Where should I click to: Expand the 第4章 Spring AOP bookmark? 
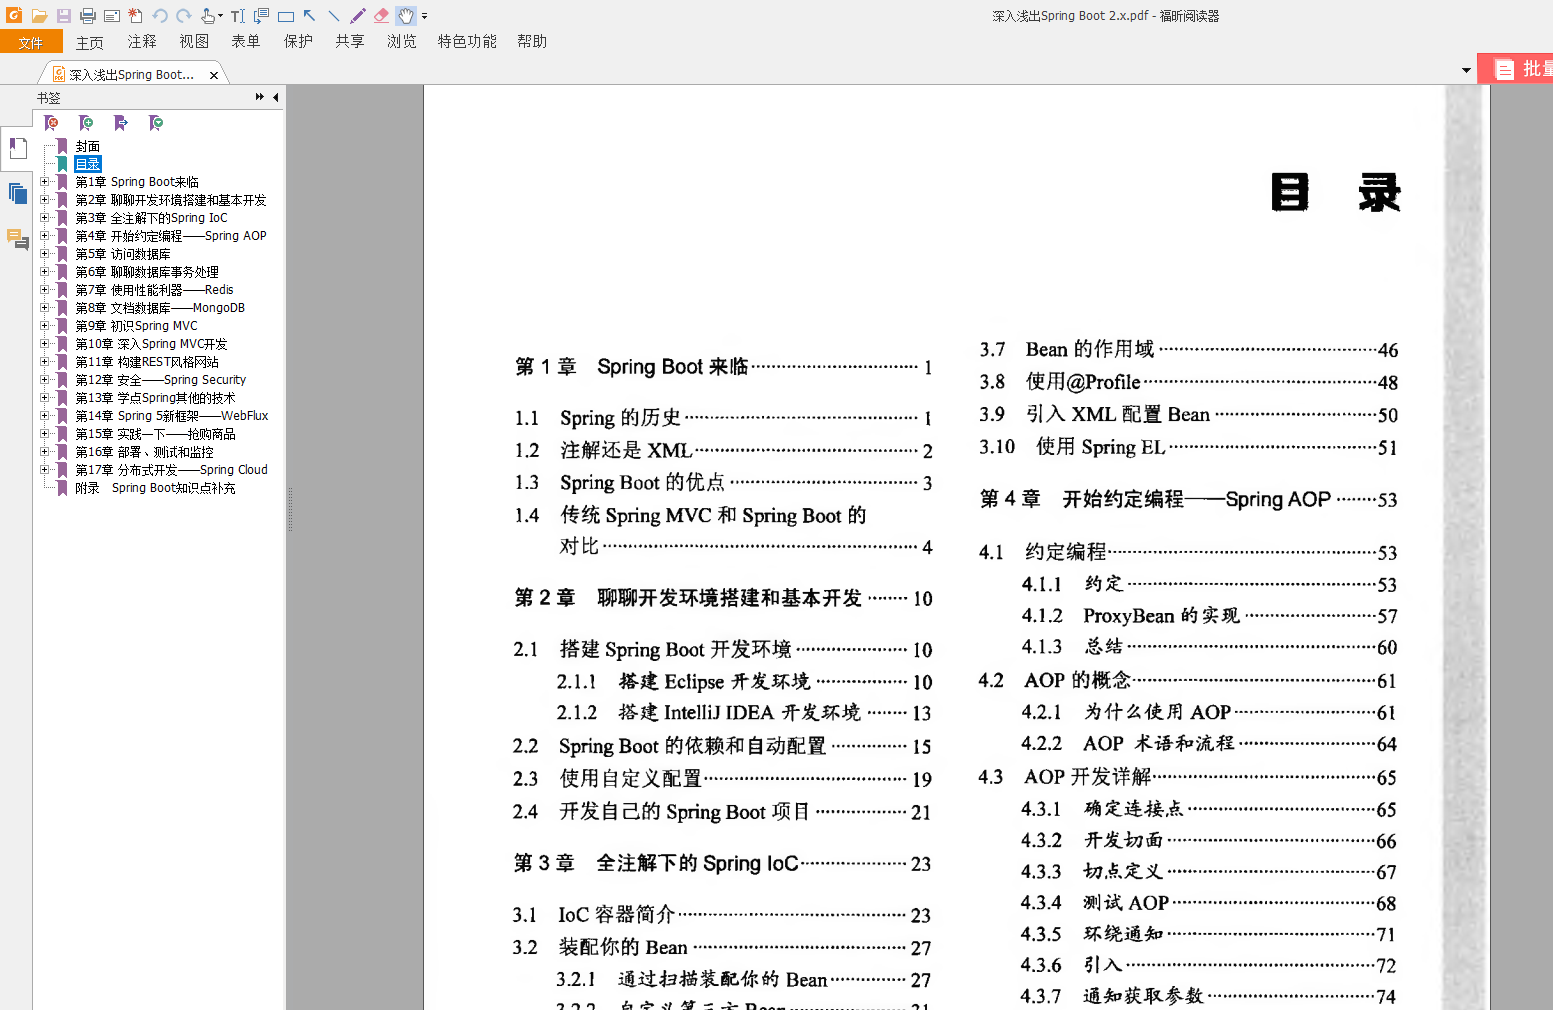tap(44, 236)
